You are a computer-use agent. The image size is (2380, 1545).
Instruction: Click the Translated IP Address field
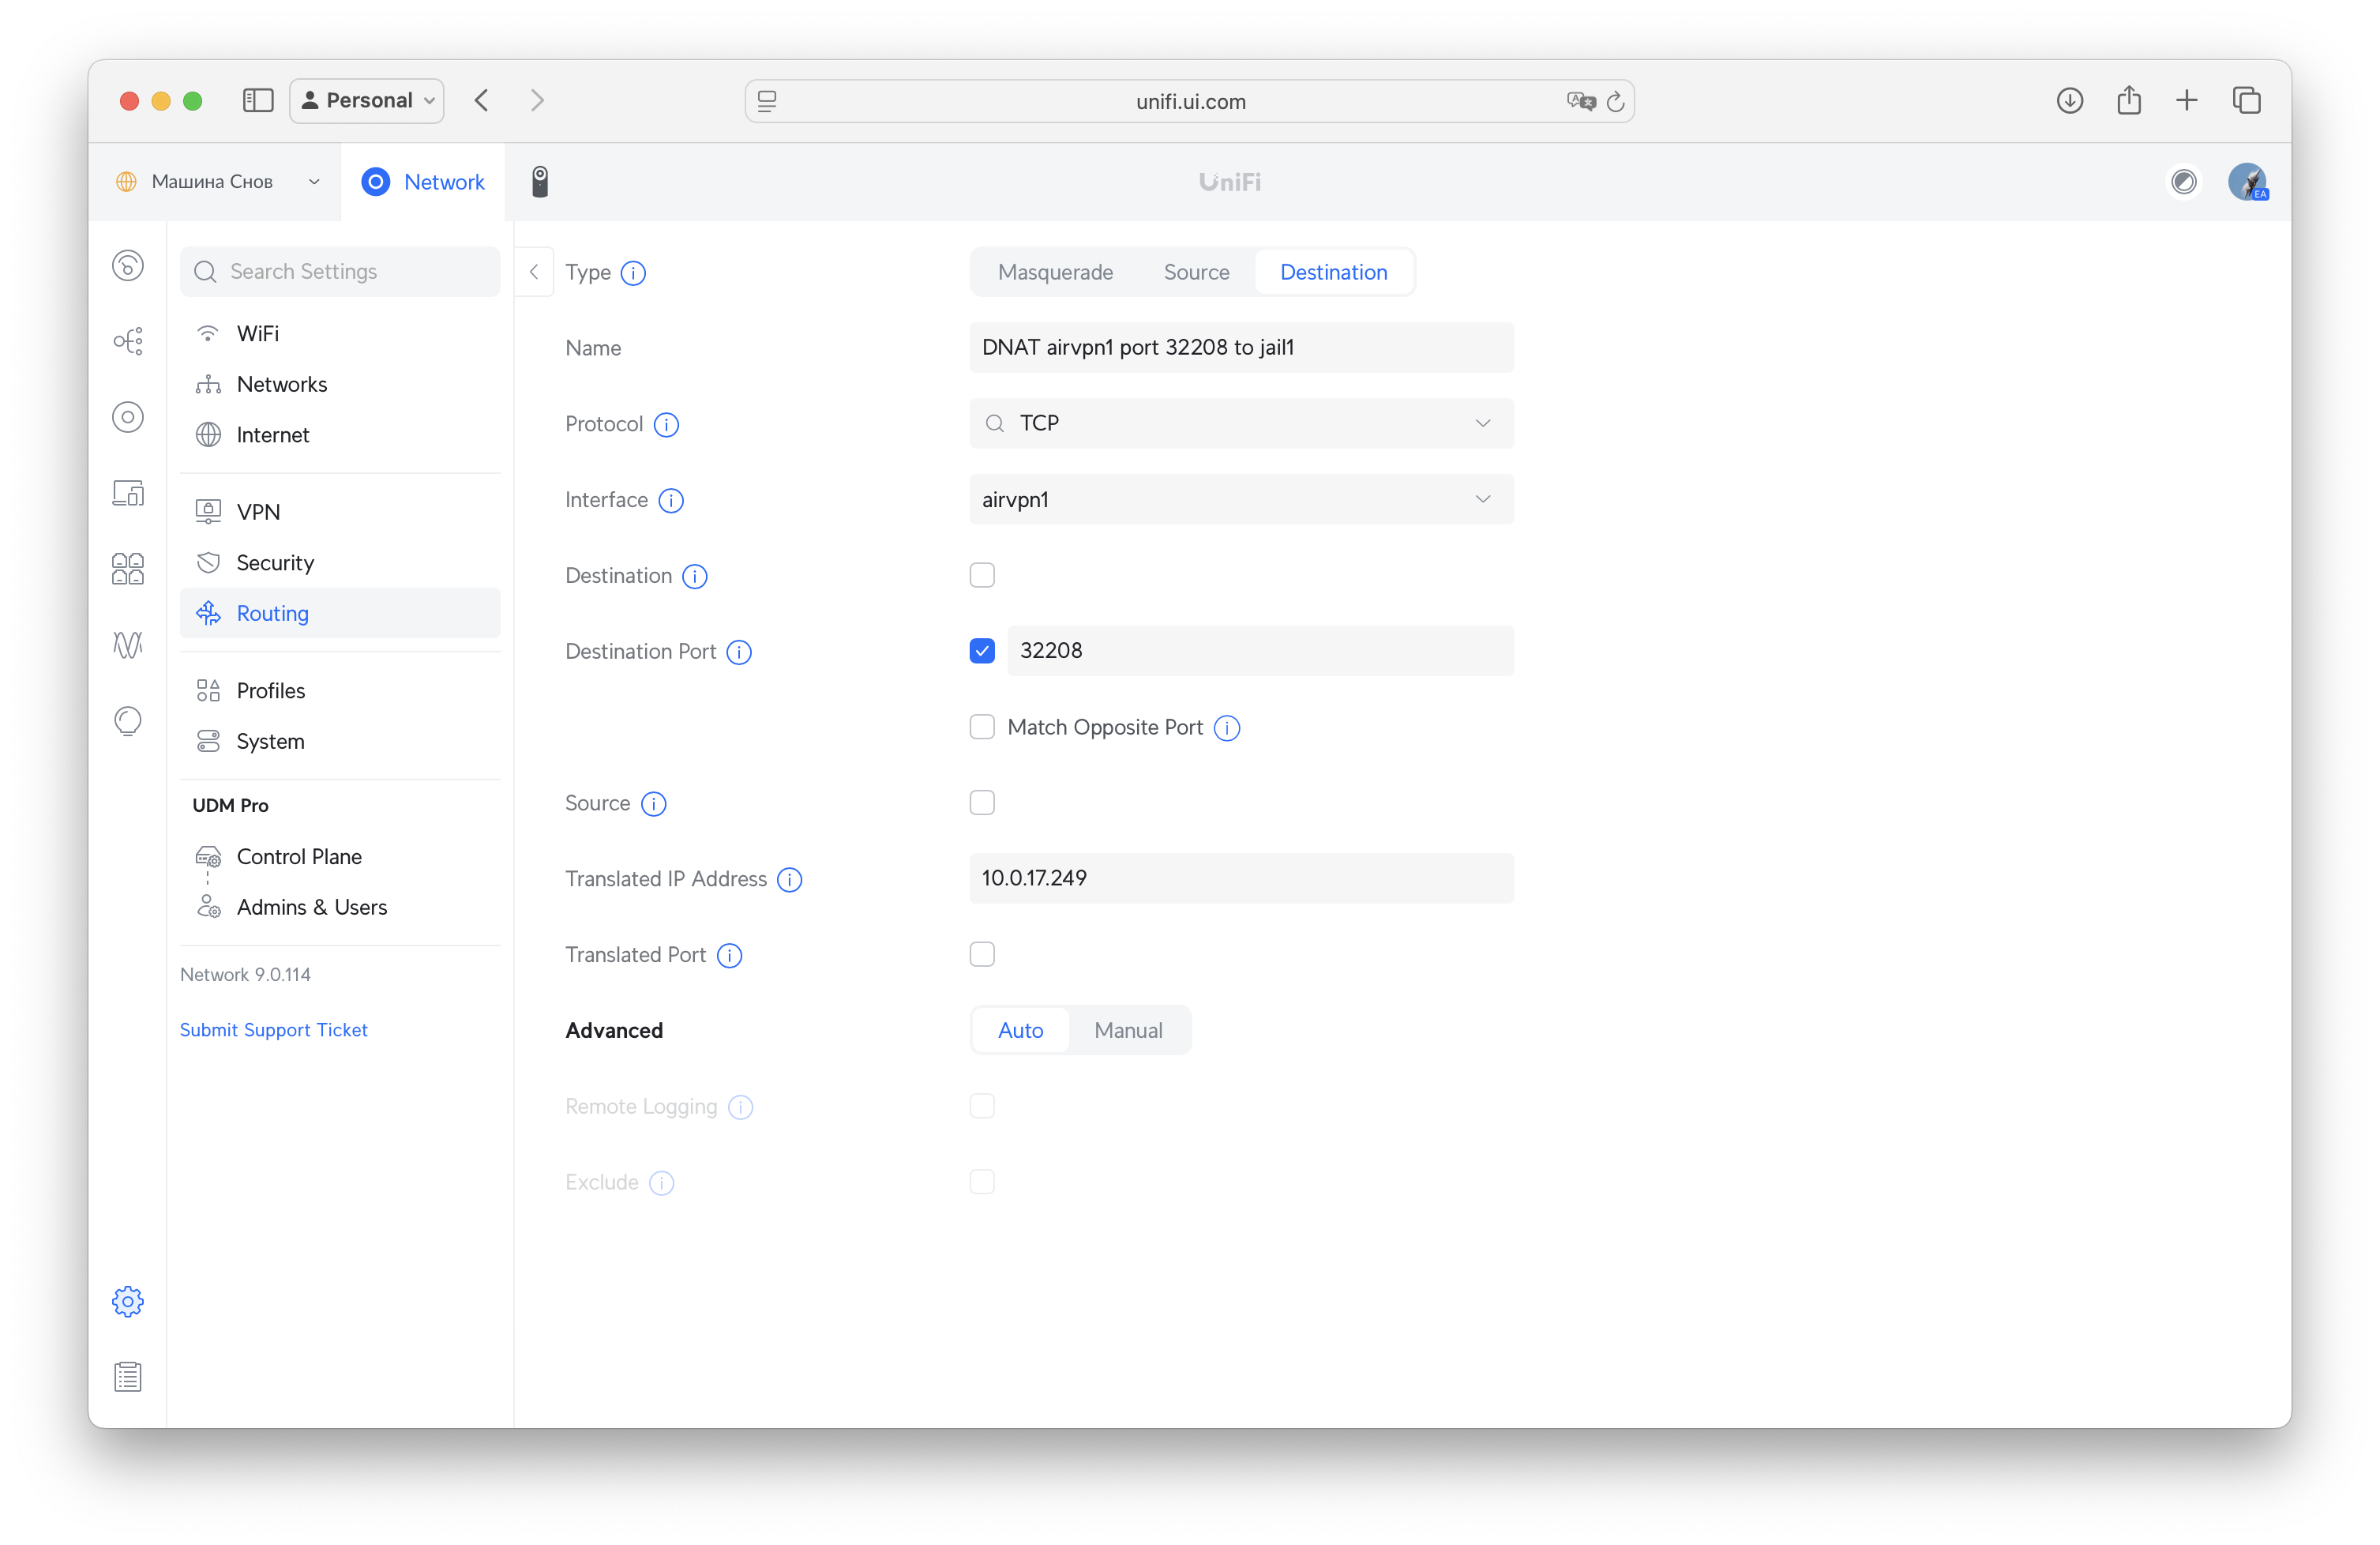click(1240, 878)
